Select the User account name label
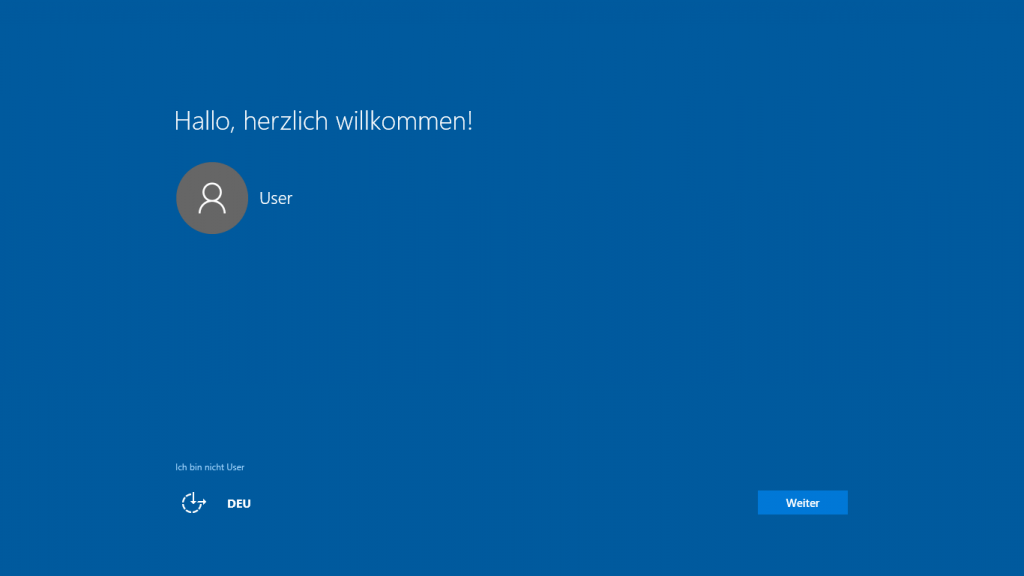Screen dimensions: 1024x576 tap(276, 198)
